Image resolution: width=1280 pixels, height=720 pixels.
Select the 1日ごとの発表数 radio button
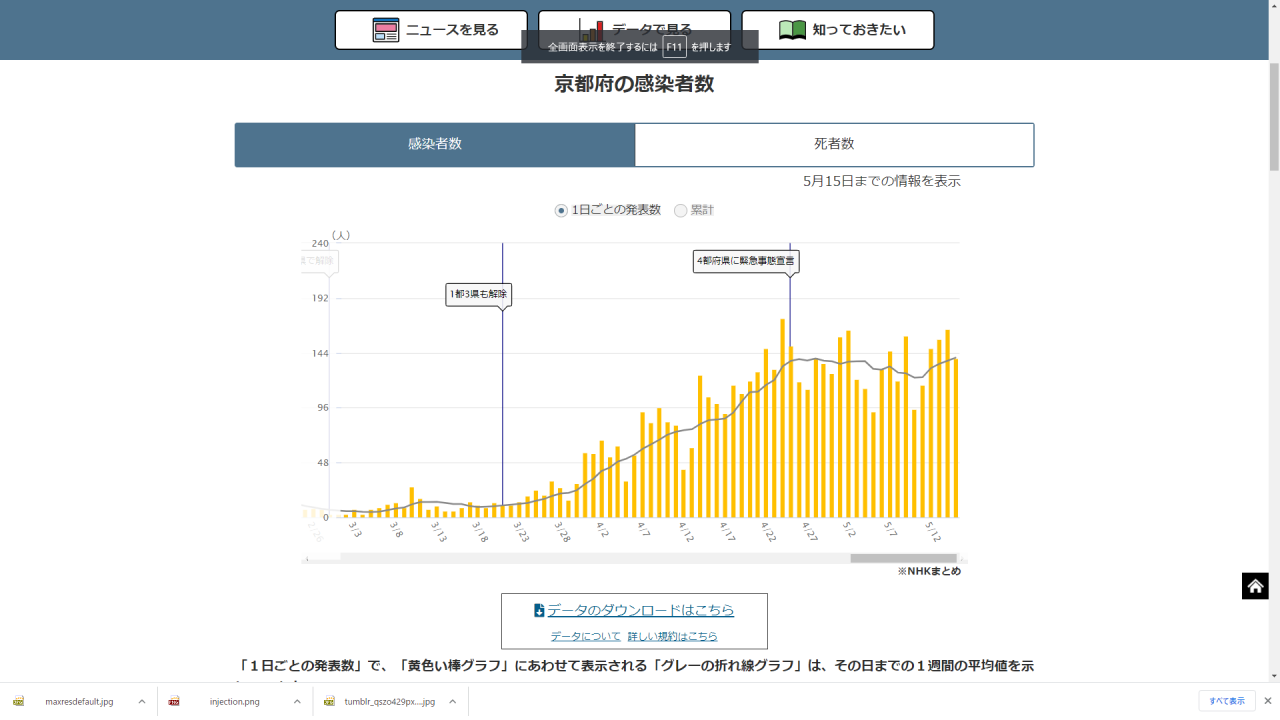(561, 210)
